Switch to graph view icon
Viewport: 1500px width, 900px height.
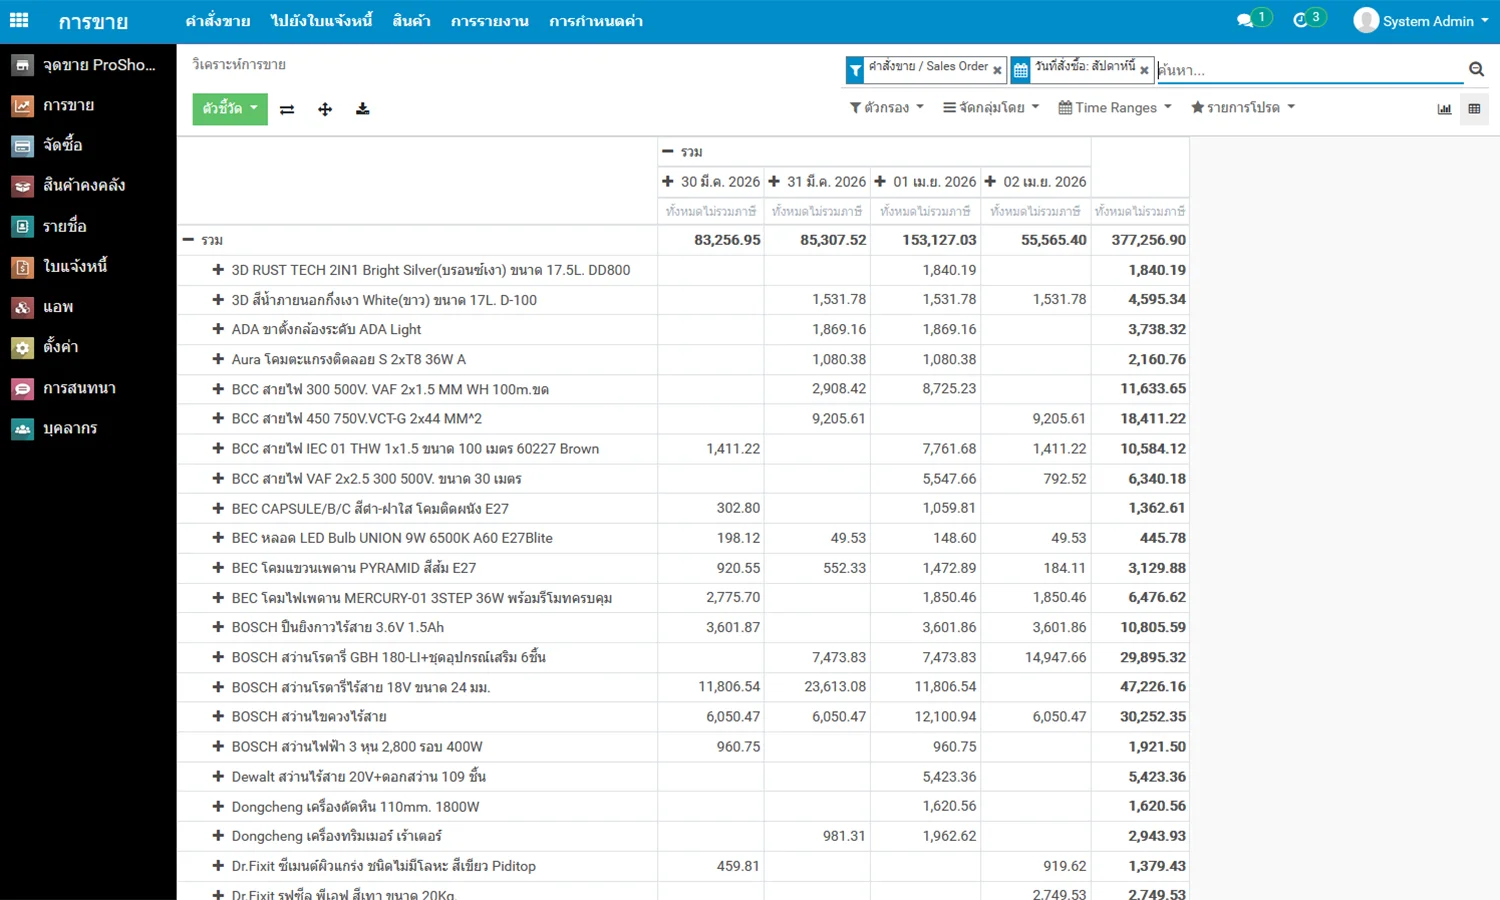click(x=1444, y=109)
